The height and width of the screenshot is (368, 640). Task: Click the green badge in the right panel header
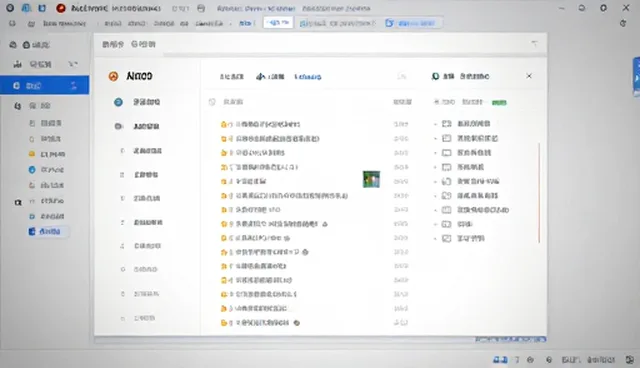pos(499,102)
